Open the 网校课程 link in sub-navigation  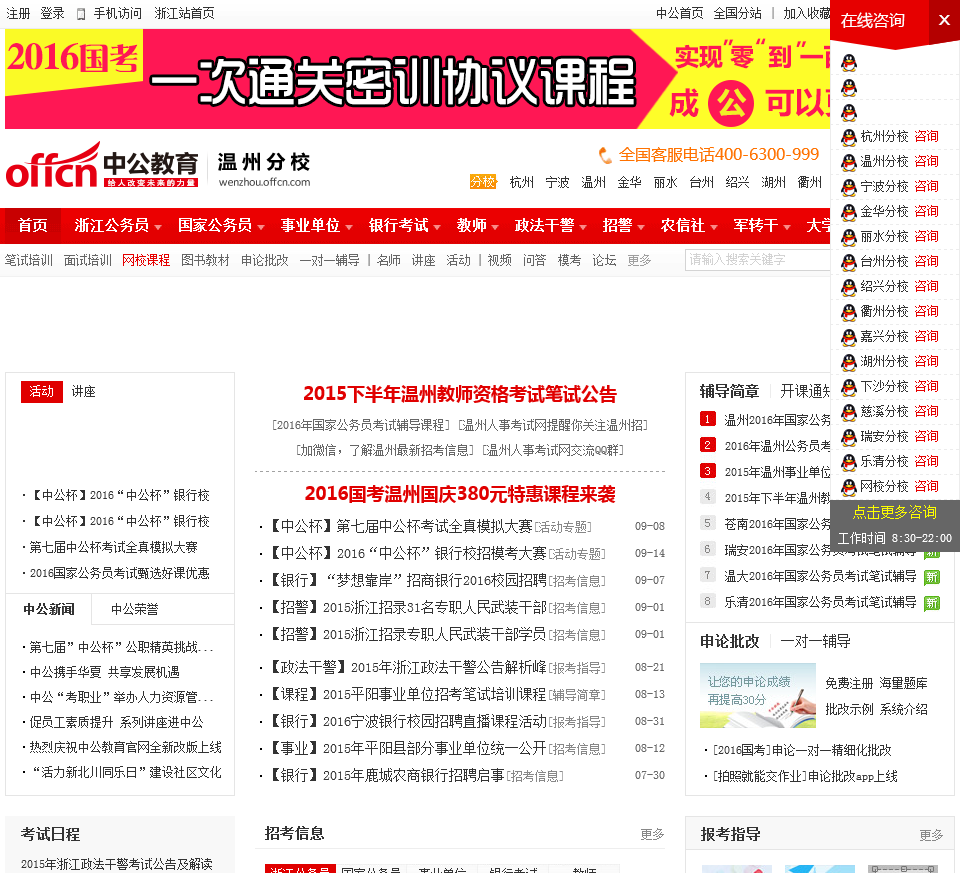(146, 261)
